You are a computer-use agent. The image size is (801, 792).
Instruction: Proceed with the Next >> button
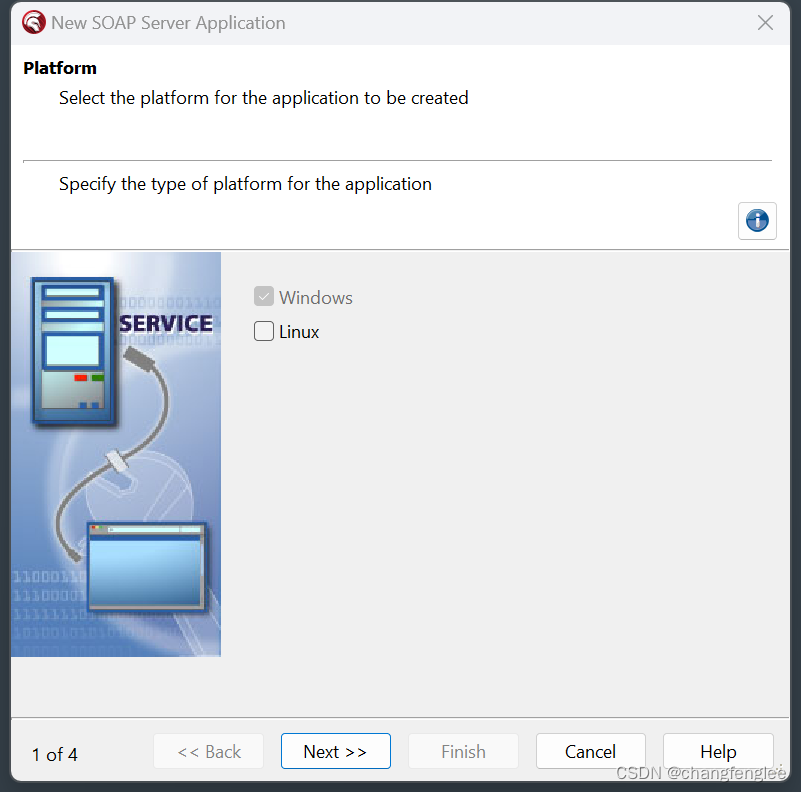(x=336, y=751)
